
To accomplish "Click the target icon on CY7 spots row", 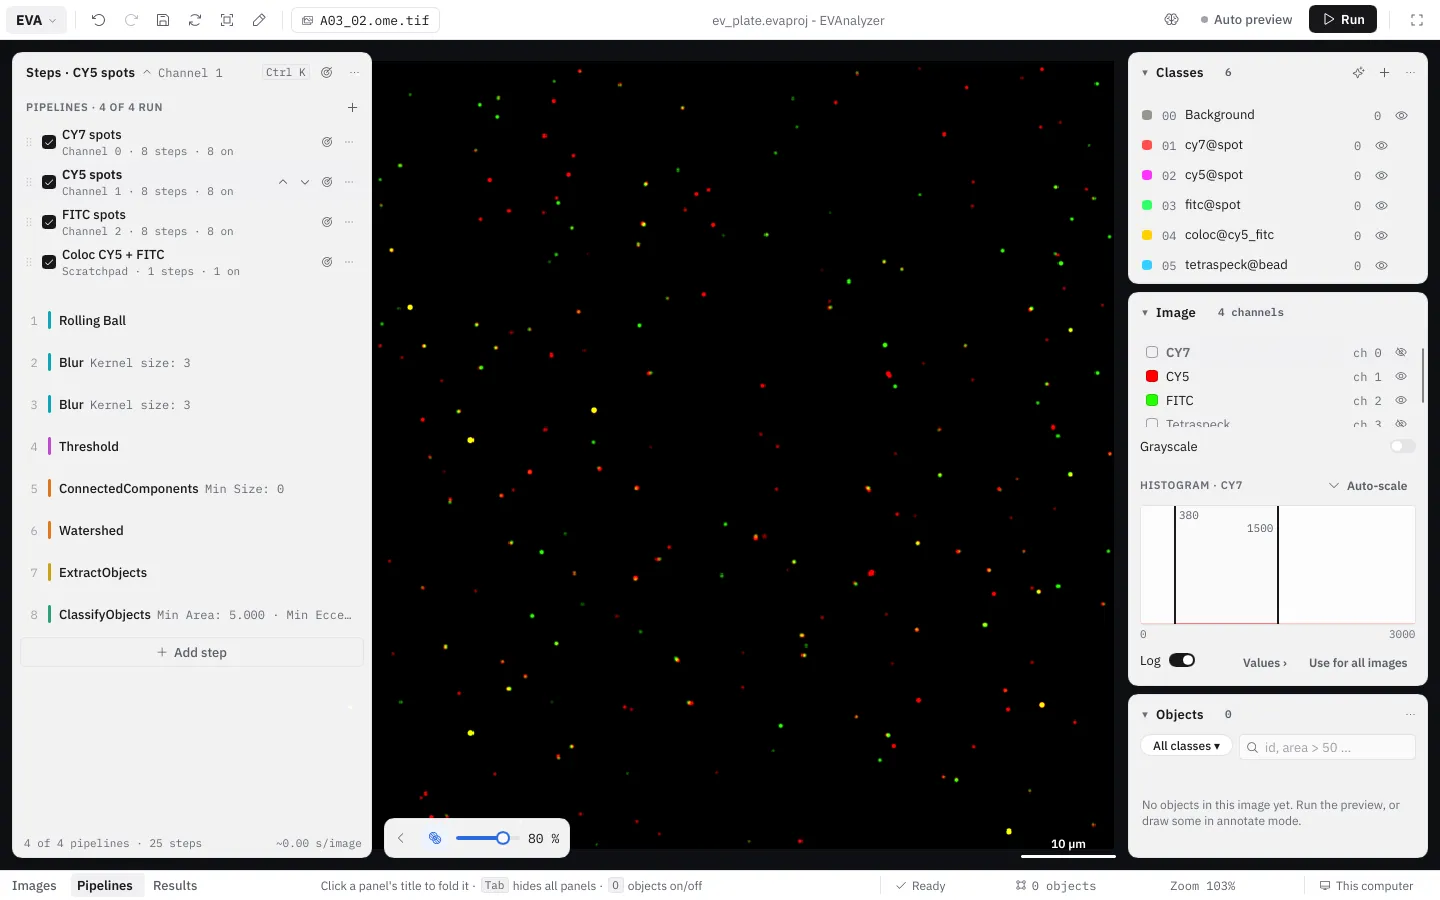I will pos(327,142).
